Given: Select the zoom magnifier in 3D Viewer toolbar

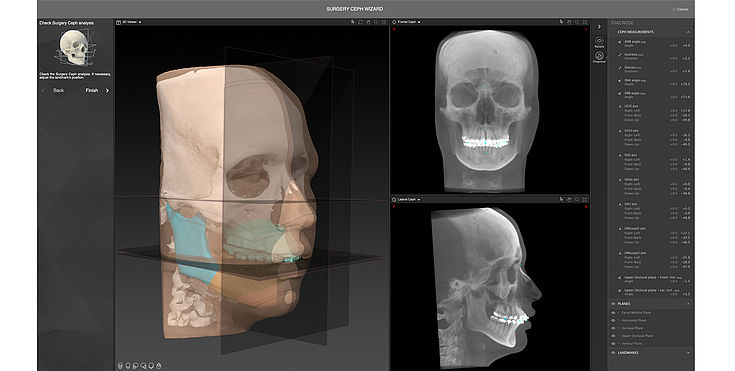Looking at the screenshot, I should 376,22.
